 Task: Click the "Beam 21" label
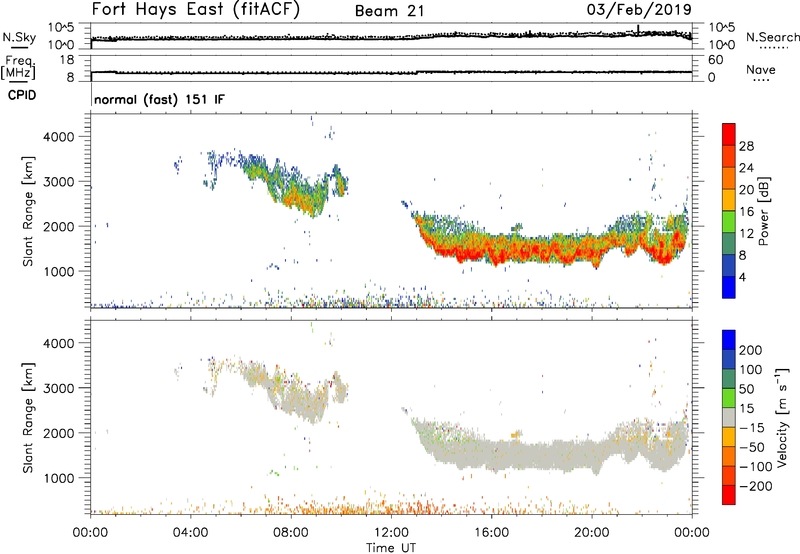click(389, 11)
